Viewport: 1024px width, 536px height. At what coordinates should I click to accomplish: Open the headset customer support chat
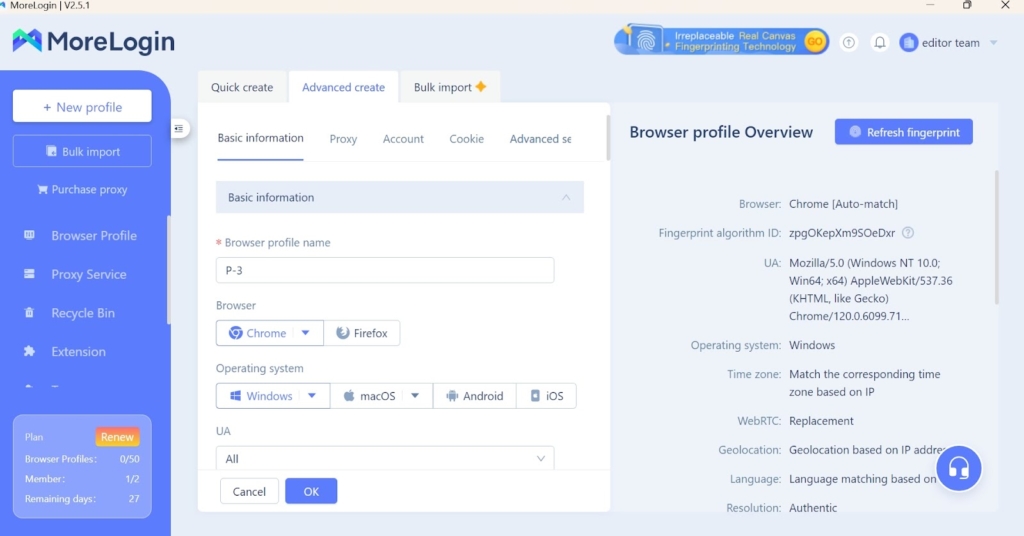click(x=959, y=468)
